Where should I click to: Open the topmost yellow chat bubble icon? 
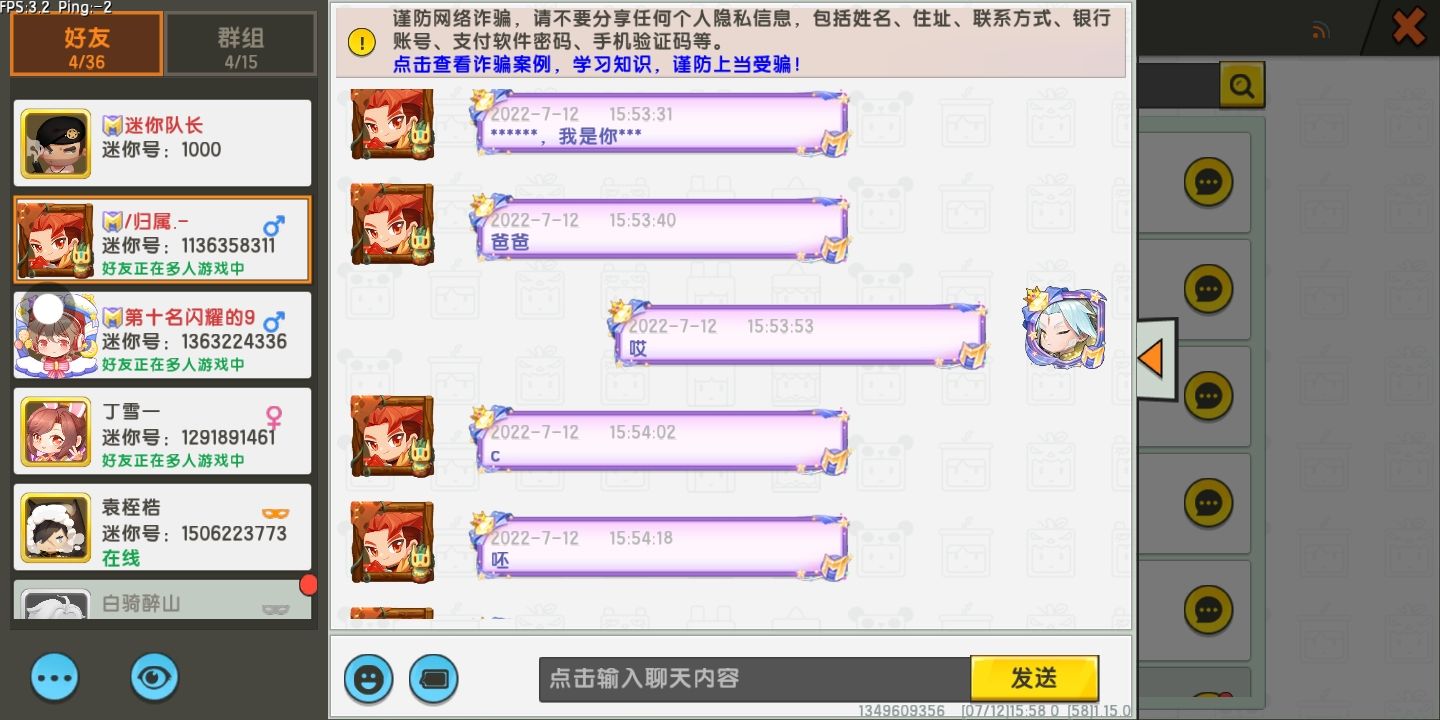1208,182
